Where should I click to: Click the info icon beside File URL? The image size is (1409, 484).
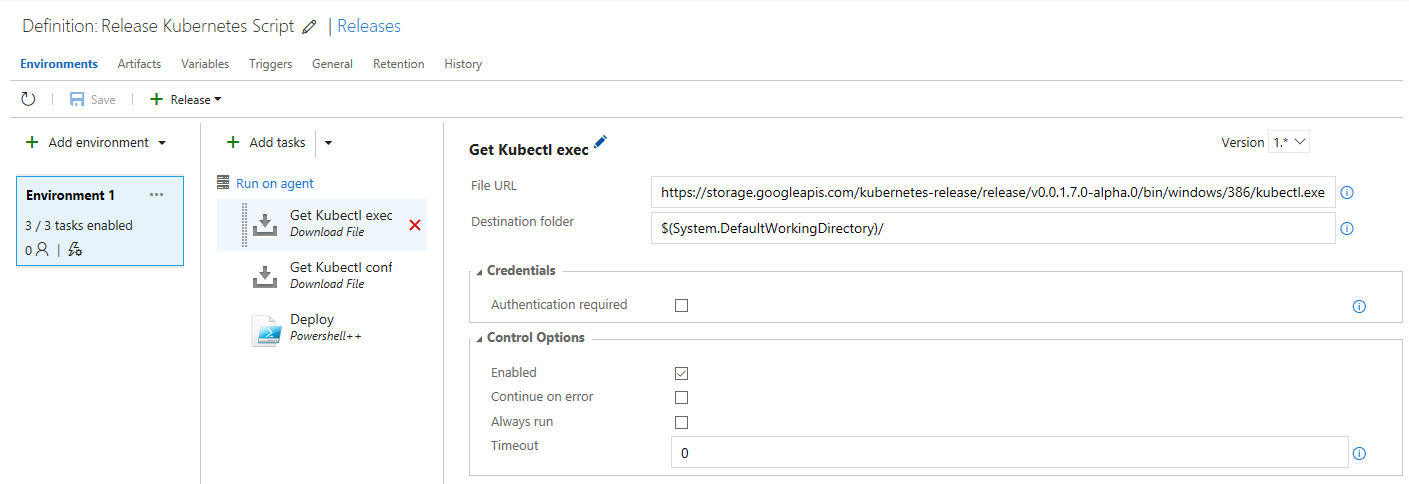(x=1346, y=193)
